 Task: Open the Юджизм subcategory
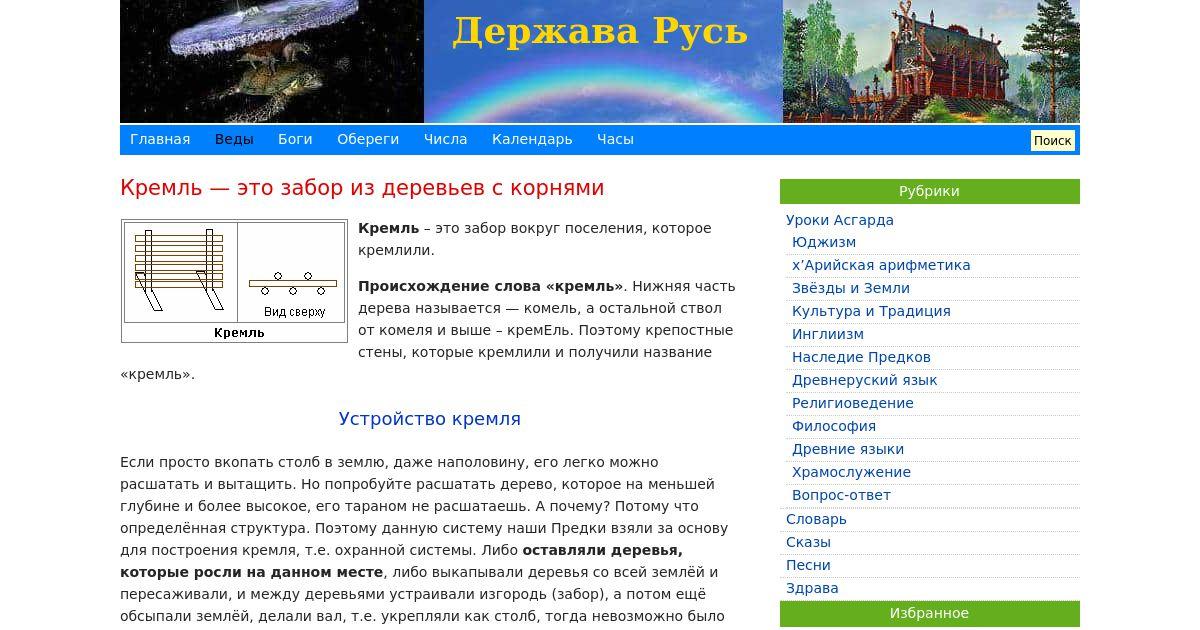point(824,242)
